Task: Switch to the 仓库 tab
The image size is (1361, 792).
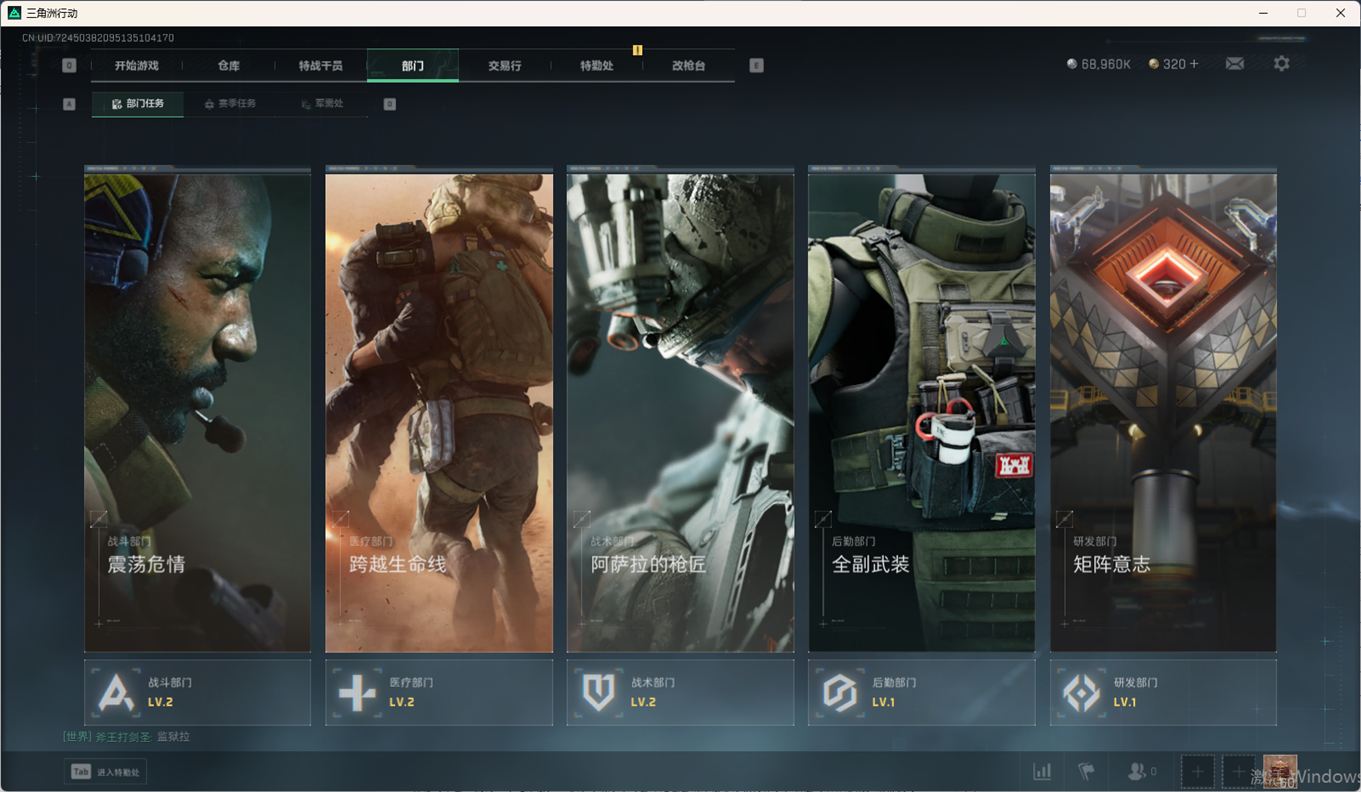Action: coord(229,66)
